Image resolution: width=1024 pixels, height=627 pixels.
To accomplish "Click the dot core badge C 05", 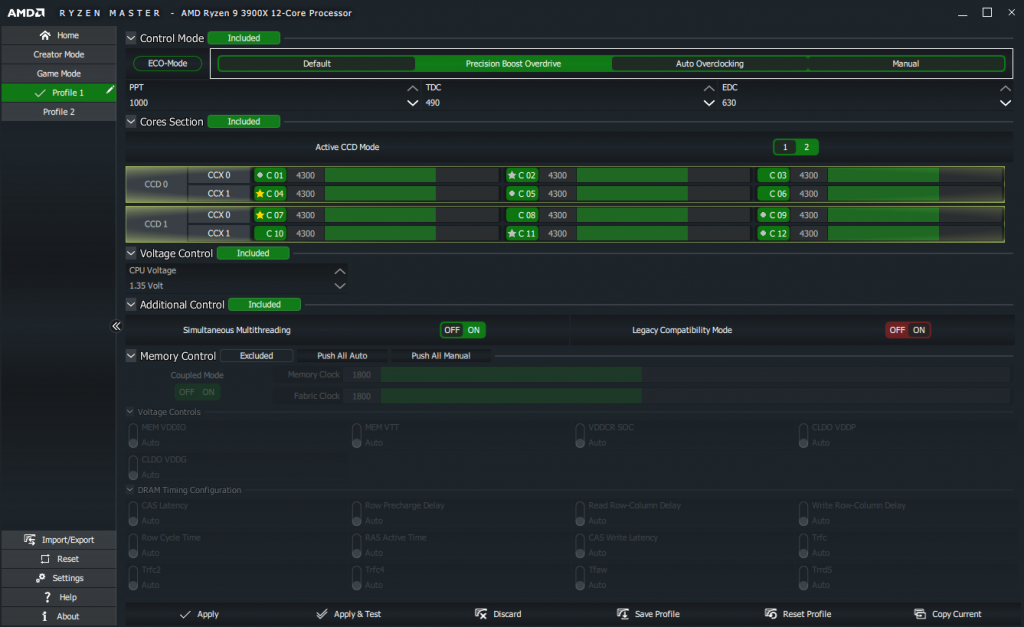I will [522, 194].
